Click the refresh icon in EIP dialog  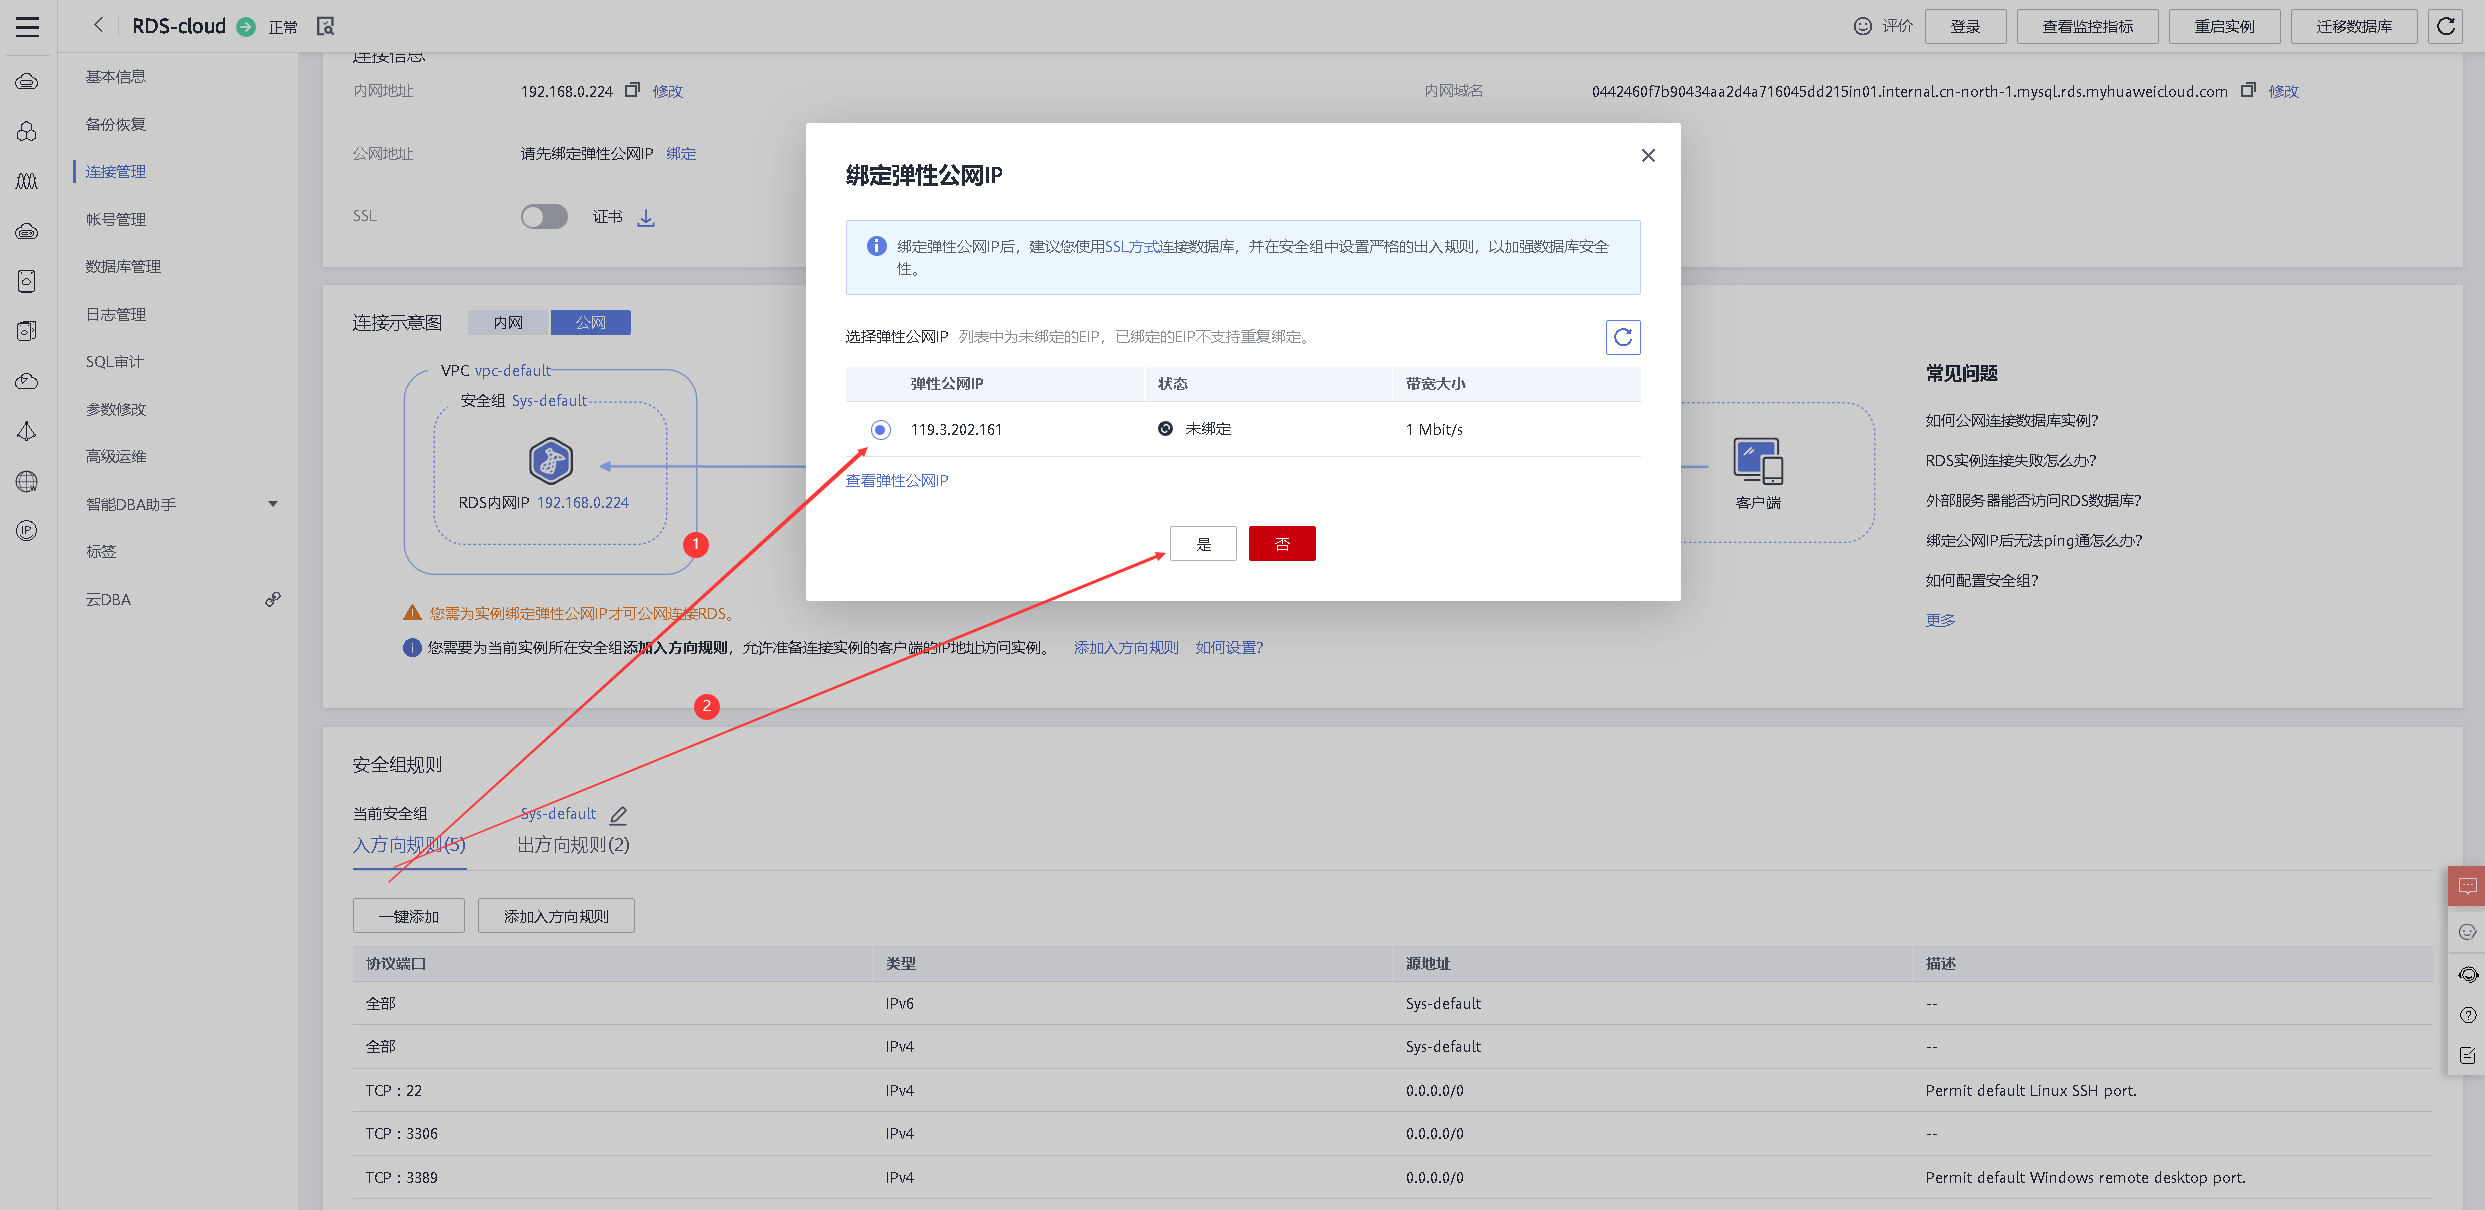tap(1622, 337)
